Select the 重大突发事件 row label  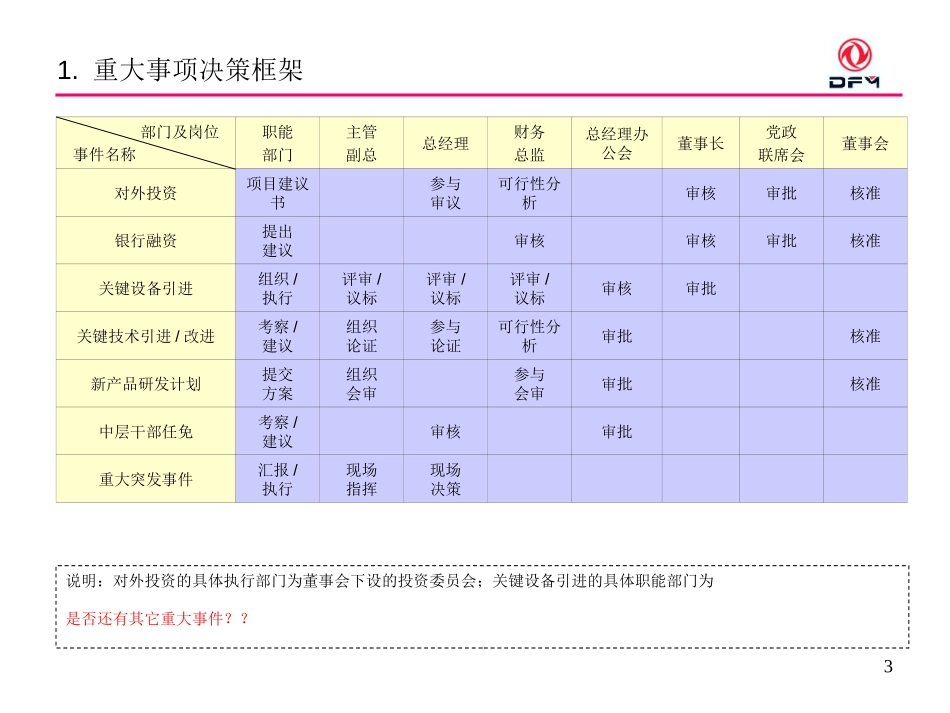145,479
